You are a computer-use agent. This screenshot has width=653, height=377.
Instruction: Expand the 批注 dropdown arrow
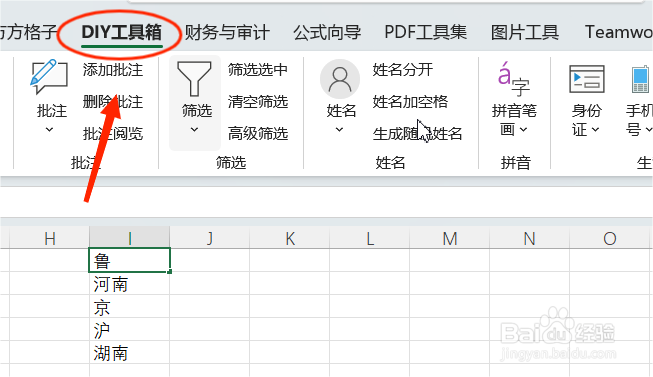[49, 130]
